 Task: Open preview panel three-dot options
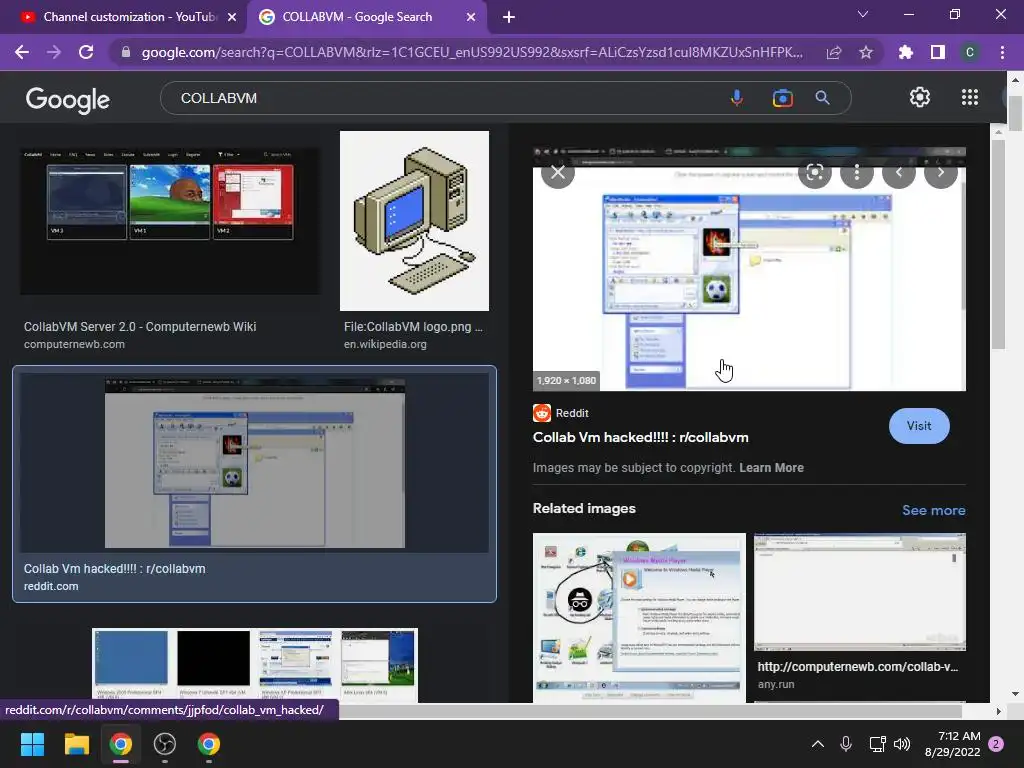click(857, 172)
